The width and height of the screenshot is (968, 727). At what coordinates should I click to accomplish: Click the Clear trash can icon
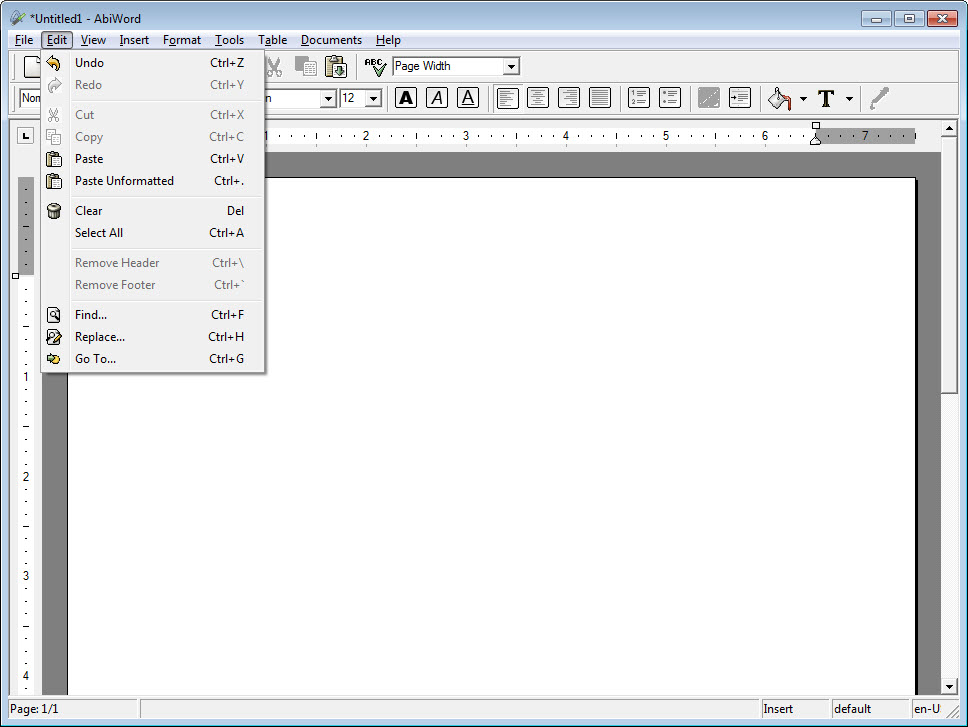click(54, 211)
